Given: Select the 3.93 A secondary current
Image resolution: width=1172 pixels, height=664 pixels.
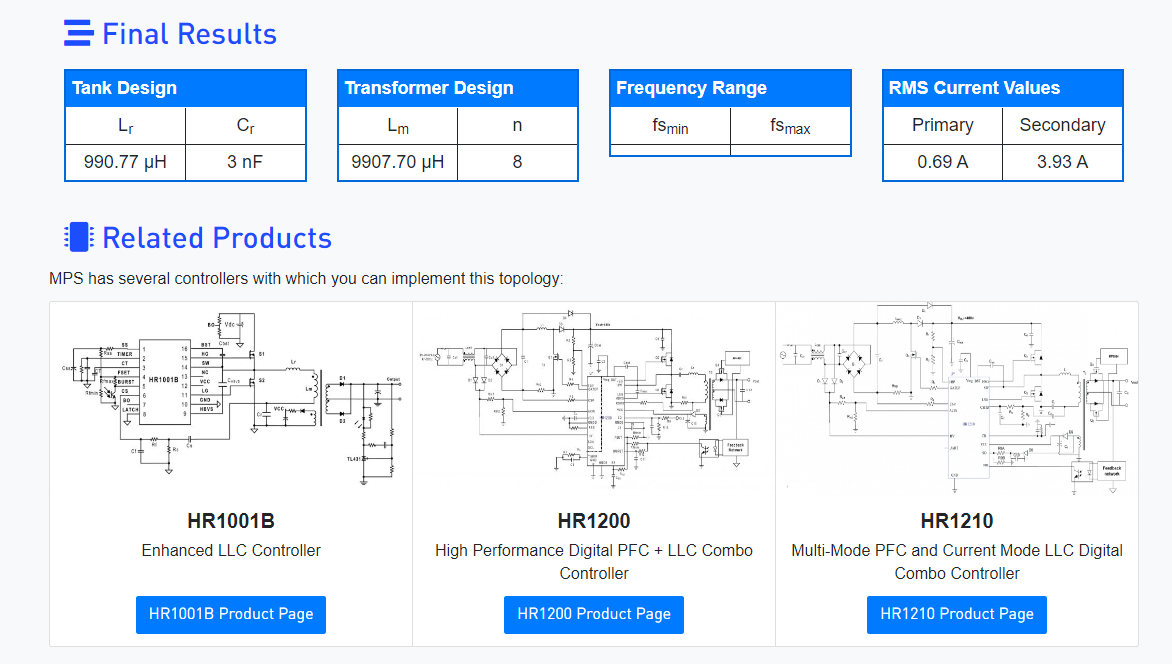Looking at the screenshot, I should click(1062, 162).
